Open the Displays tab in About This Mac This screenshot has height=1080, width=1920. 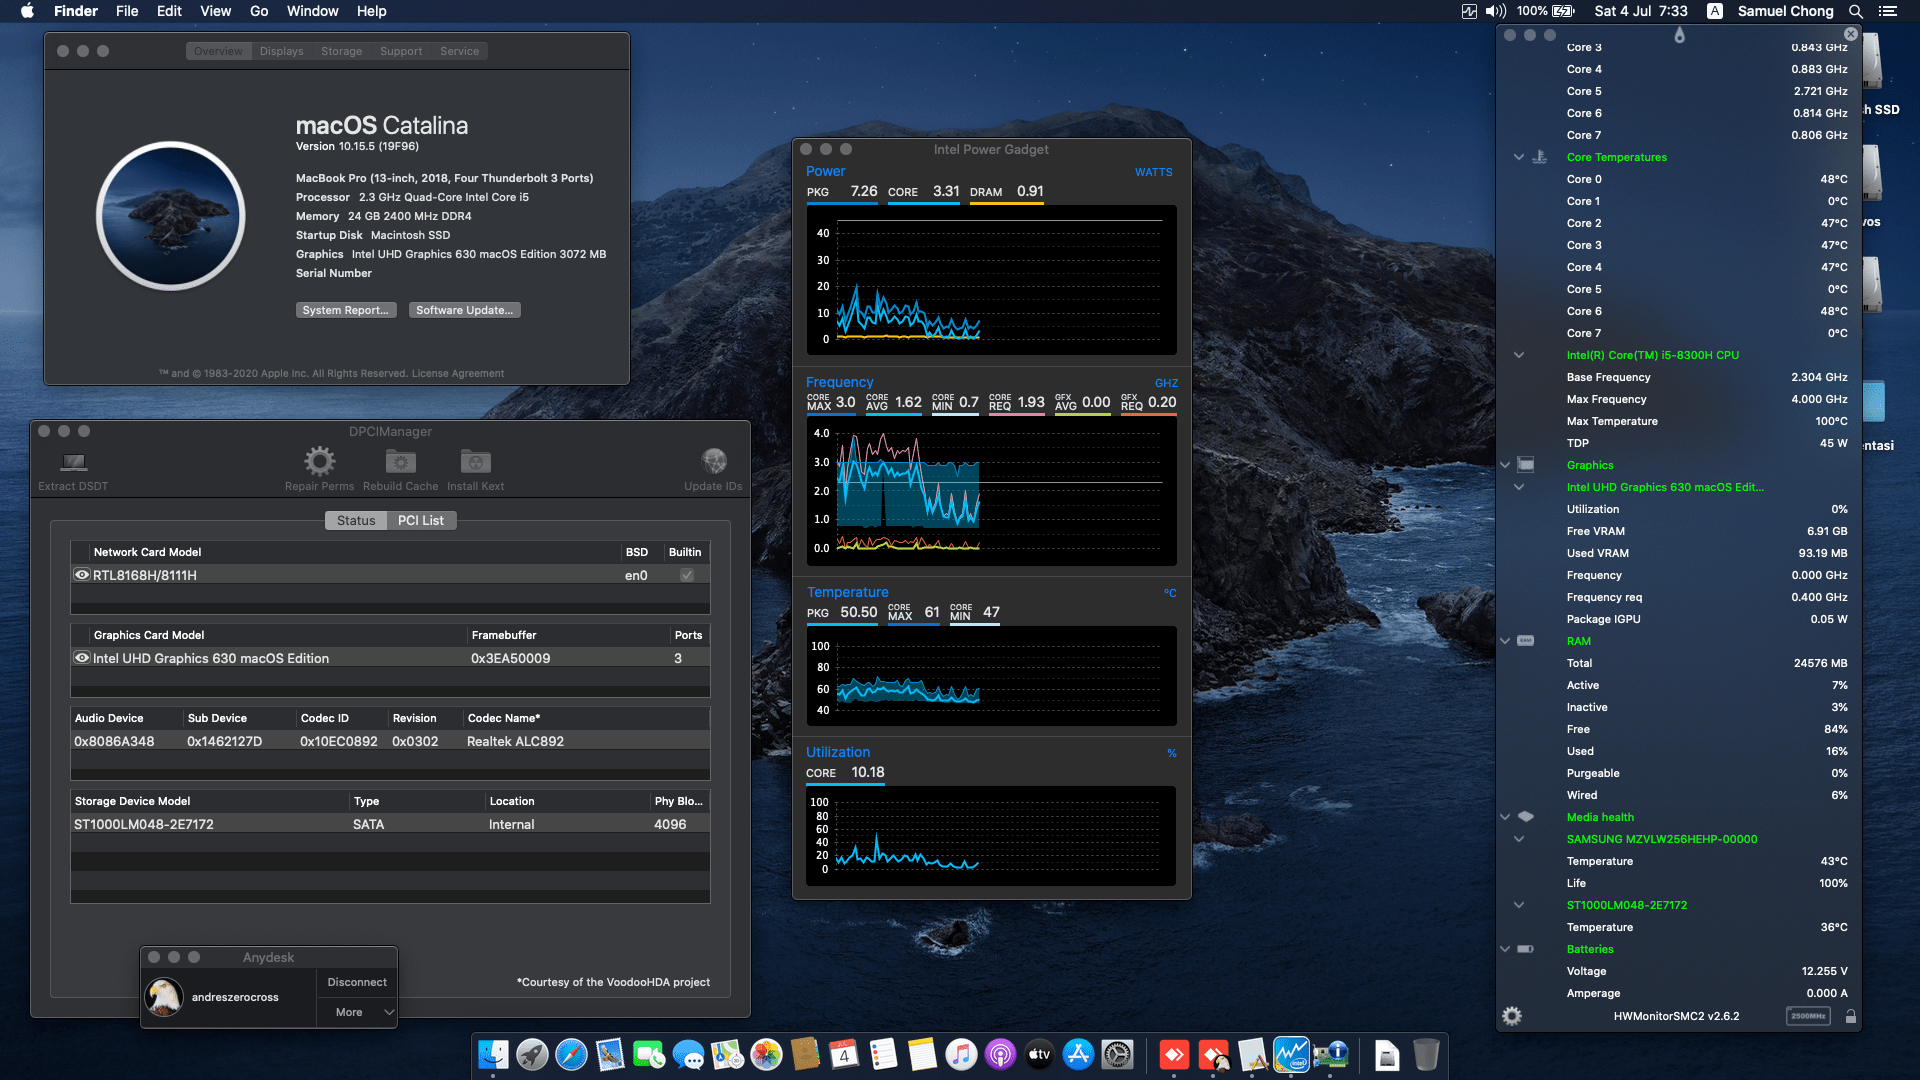point(281,50)
